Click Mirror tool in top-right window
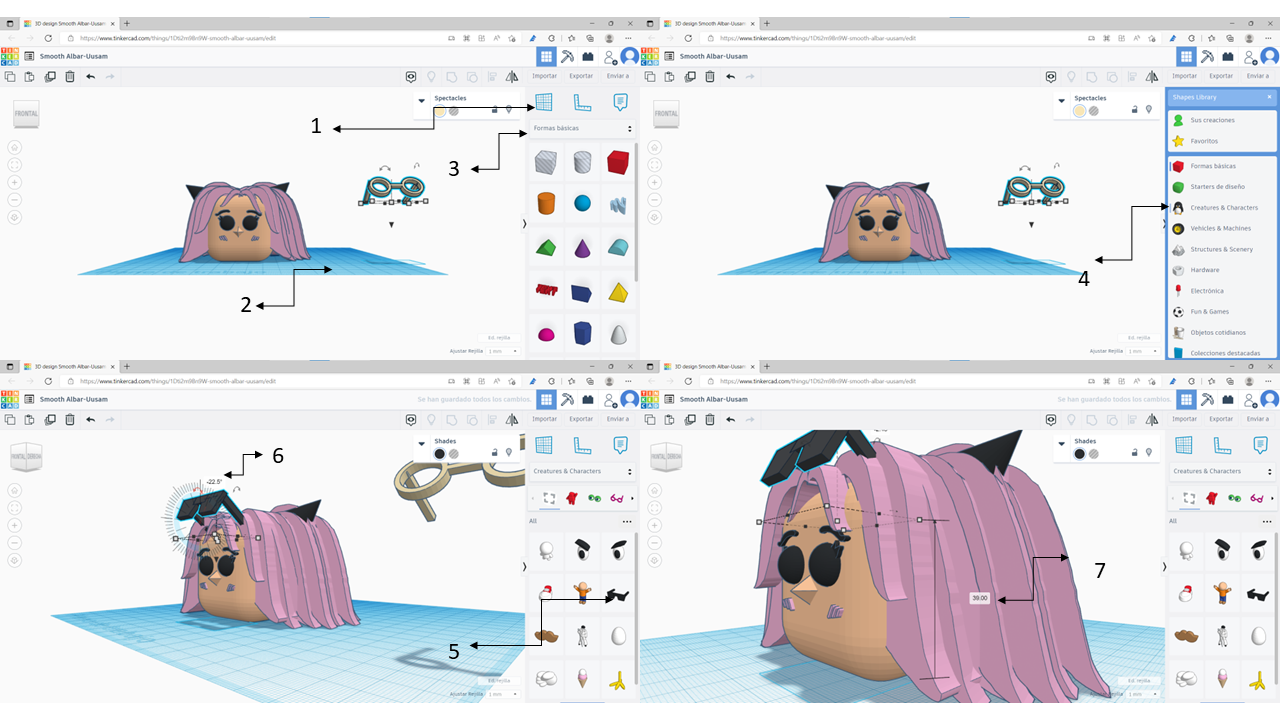 pos(1152,76)
